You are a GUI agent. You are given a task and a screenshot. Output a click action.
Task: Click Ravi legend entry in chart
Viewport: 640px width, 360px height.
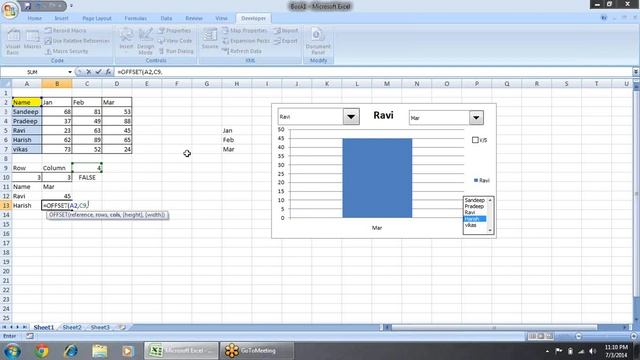(x=482, y=180)
